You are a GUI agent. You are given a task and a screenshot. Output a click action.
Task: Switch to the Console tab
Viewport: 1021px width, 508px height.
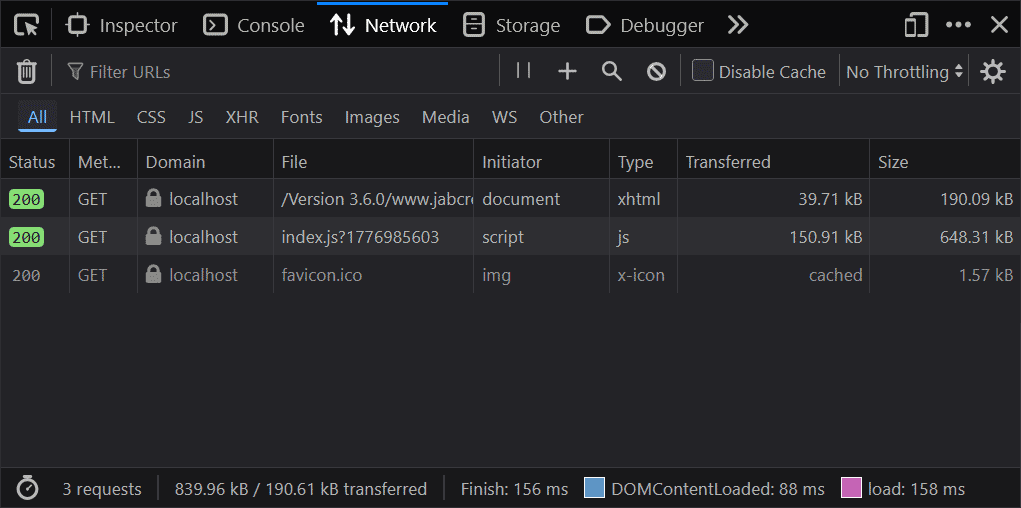pyautogui.click(x=254, y=25)
